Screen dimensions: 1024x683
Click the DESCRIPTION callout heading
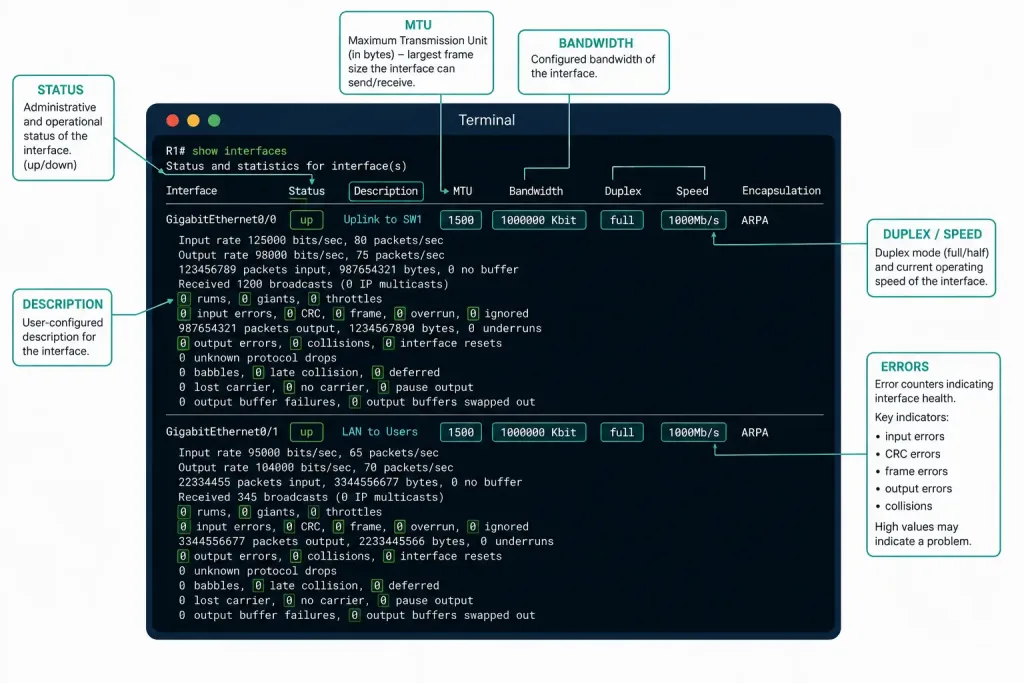coord(63,304)
